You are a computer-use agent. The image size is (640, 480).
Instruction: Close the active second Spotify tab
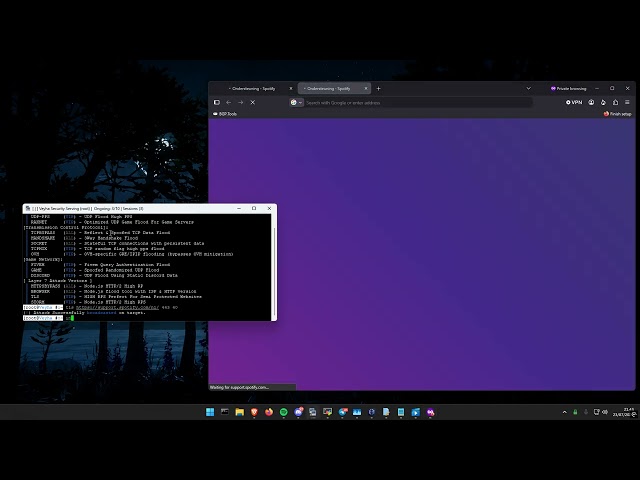(366, 88)
